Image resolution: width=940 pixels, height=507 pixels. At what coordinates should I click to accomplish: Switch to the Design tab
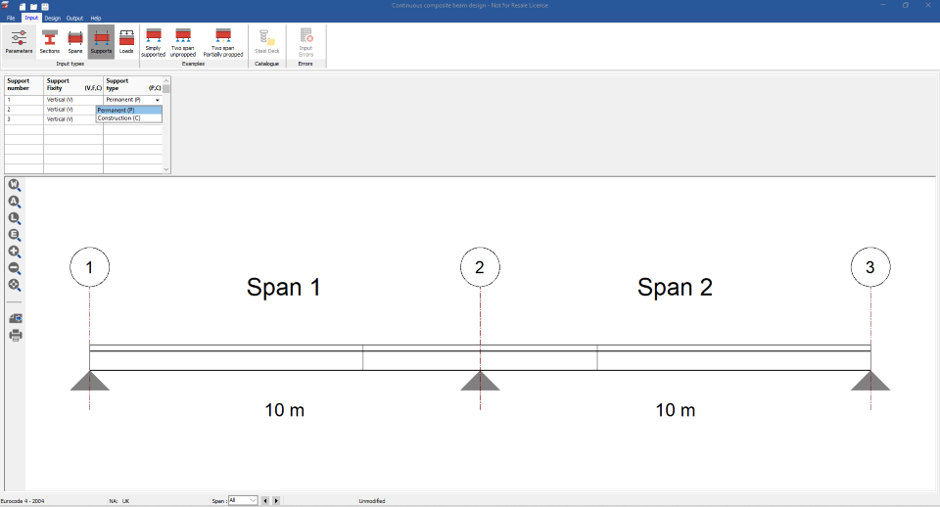pyautogui.click(x=53, y=18)
